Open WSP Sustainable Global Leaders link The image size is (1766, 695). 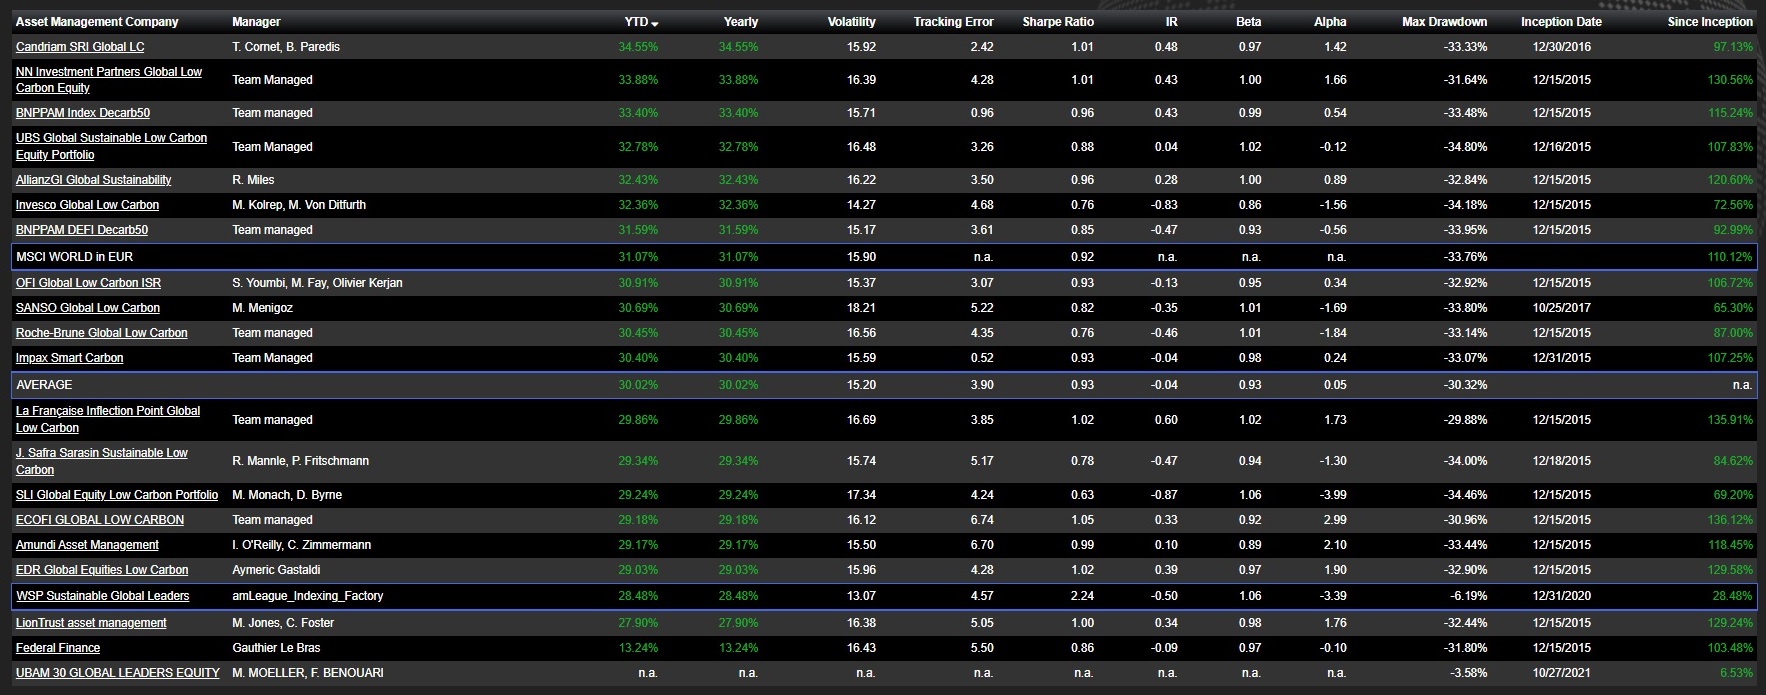pos(103,596)
